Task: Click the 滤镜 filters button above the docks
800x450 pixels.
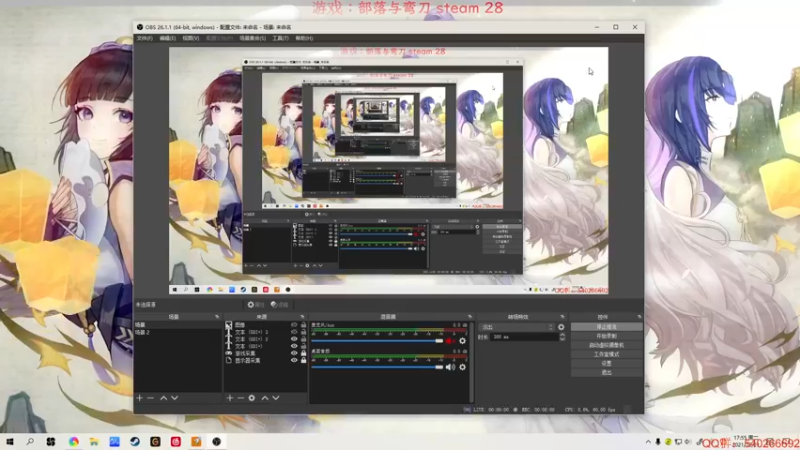Action: pyautogui.click(x=280, y=305)
